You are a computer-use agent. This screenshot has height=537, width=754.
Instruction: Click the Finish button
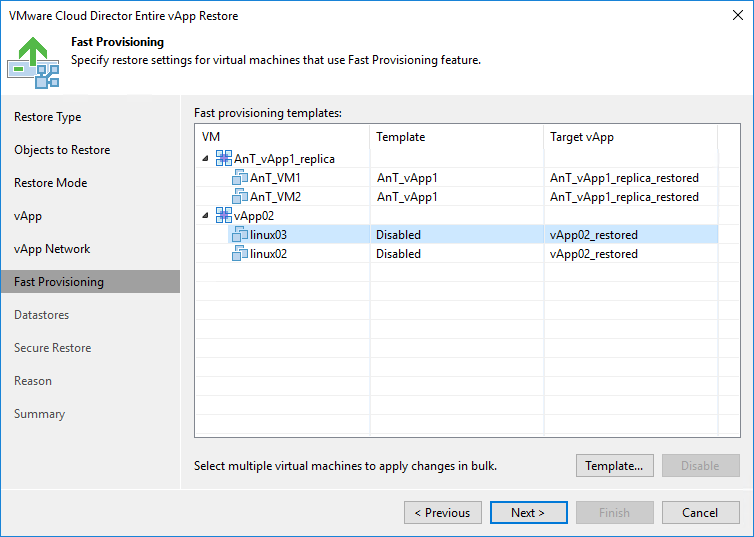(x=615, y=512)
